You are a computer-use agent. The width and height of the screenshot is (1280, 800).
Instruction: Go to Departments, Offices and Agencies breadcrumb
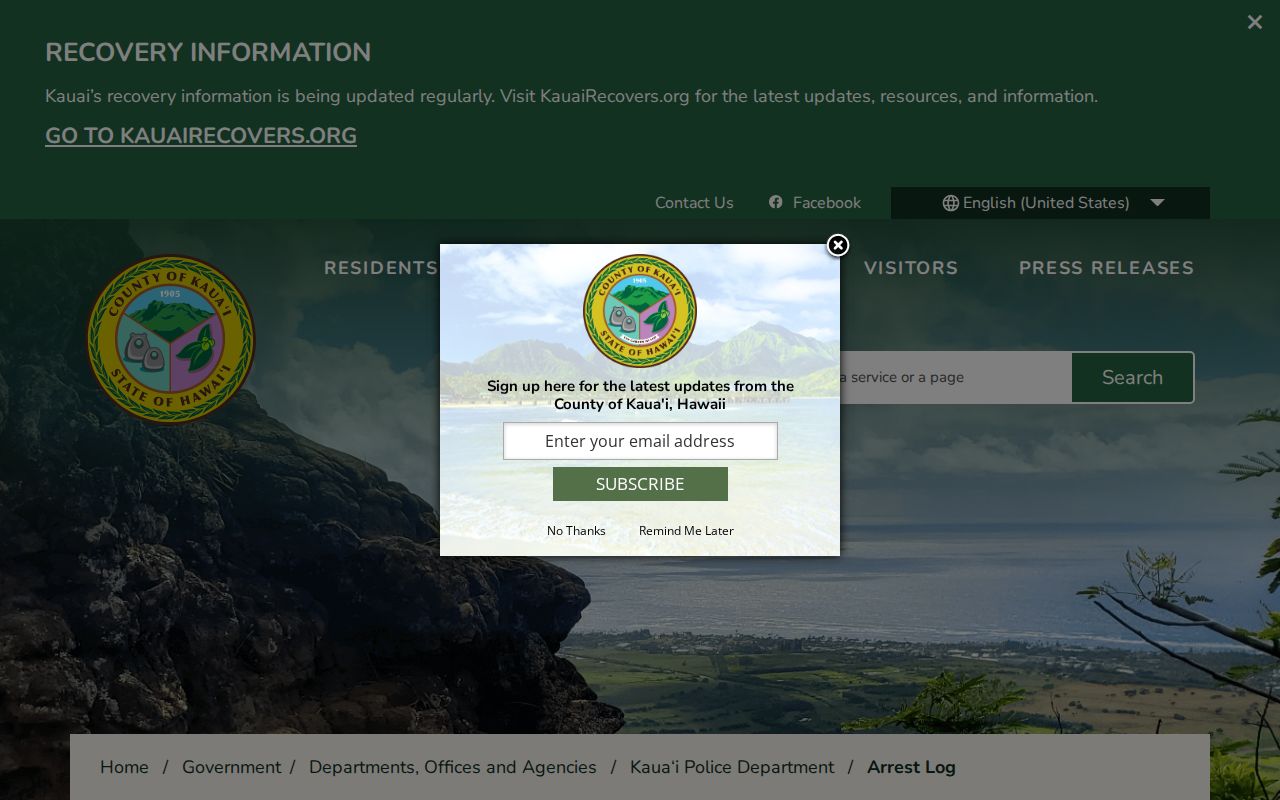pos(453,767)
